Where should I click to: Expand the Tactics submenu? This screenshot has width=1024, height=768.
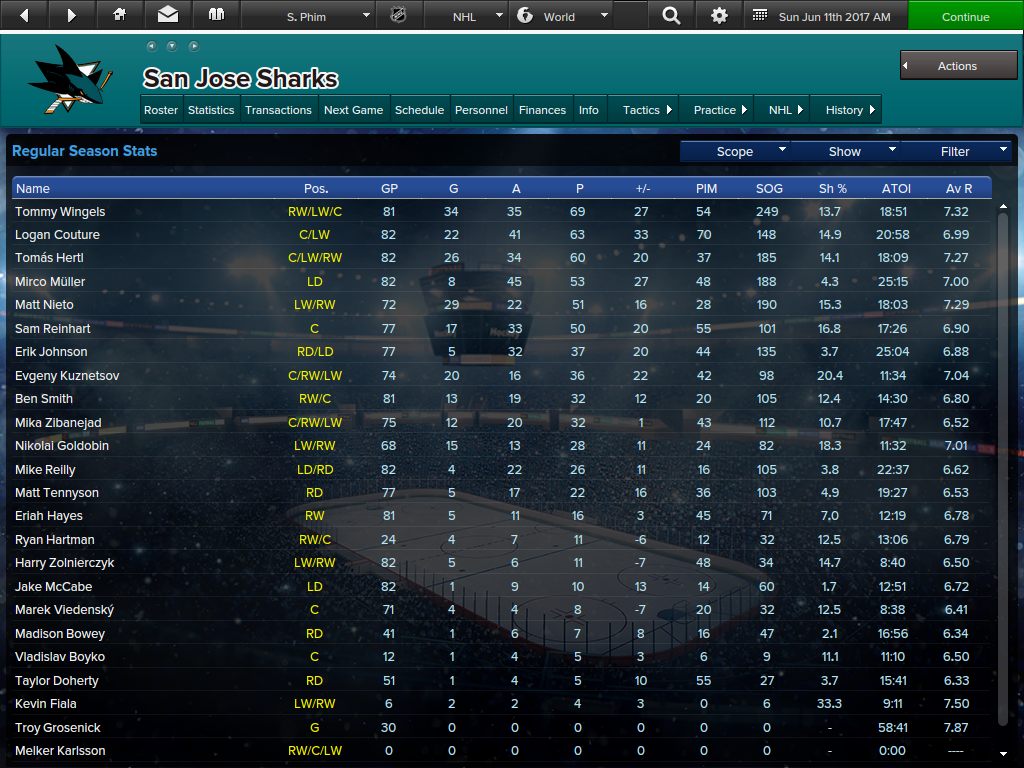(643, 110)
